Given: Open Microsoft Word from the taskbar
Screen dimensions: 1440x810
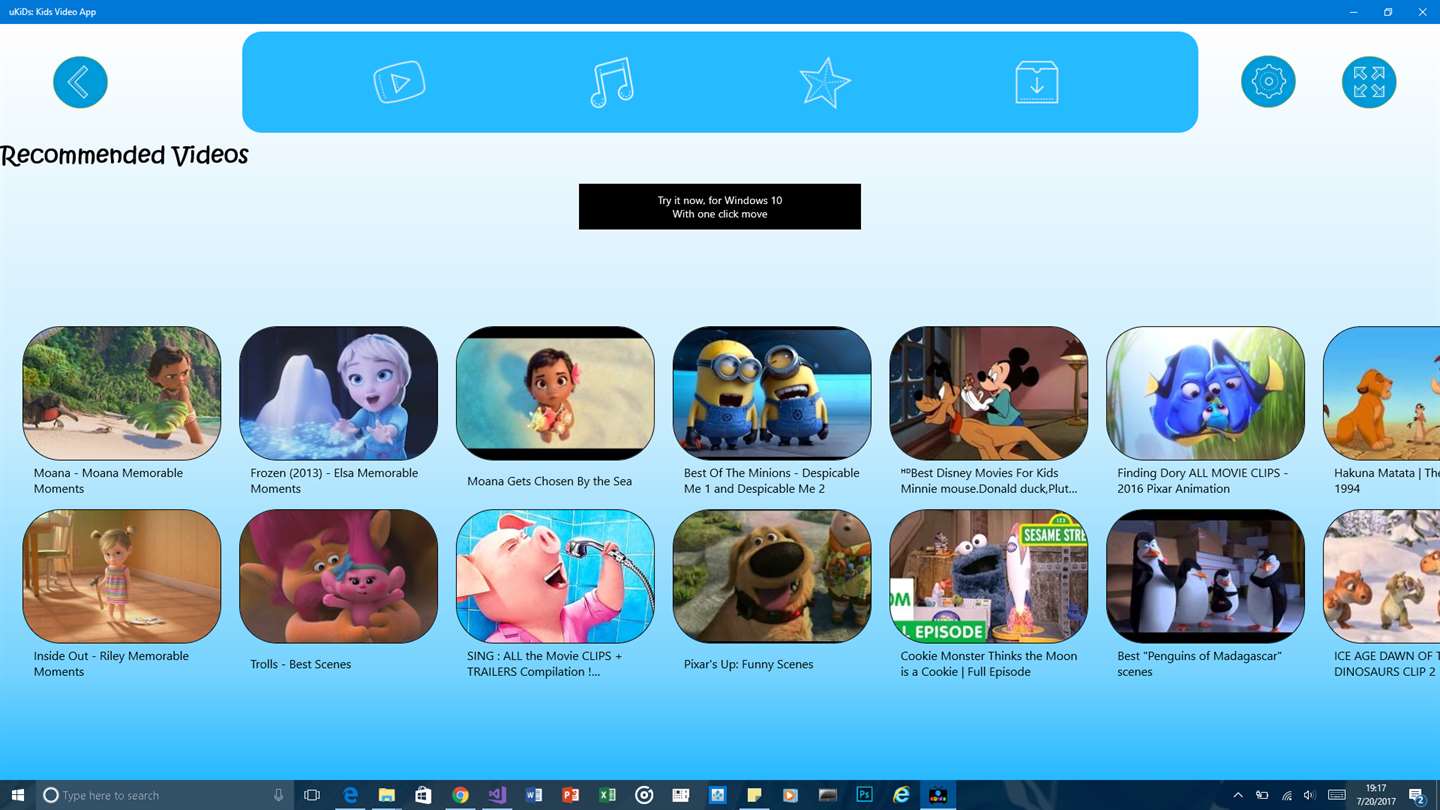Looking at the screenshot, I should pyautogui.click(x=534, y=795).
